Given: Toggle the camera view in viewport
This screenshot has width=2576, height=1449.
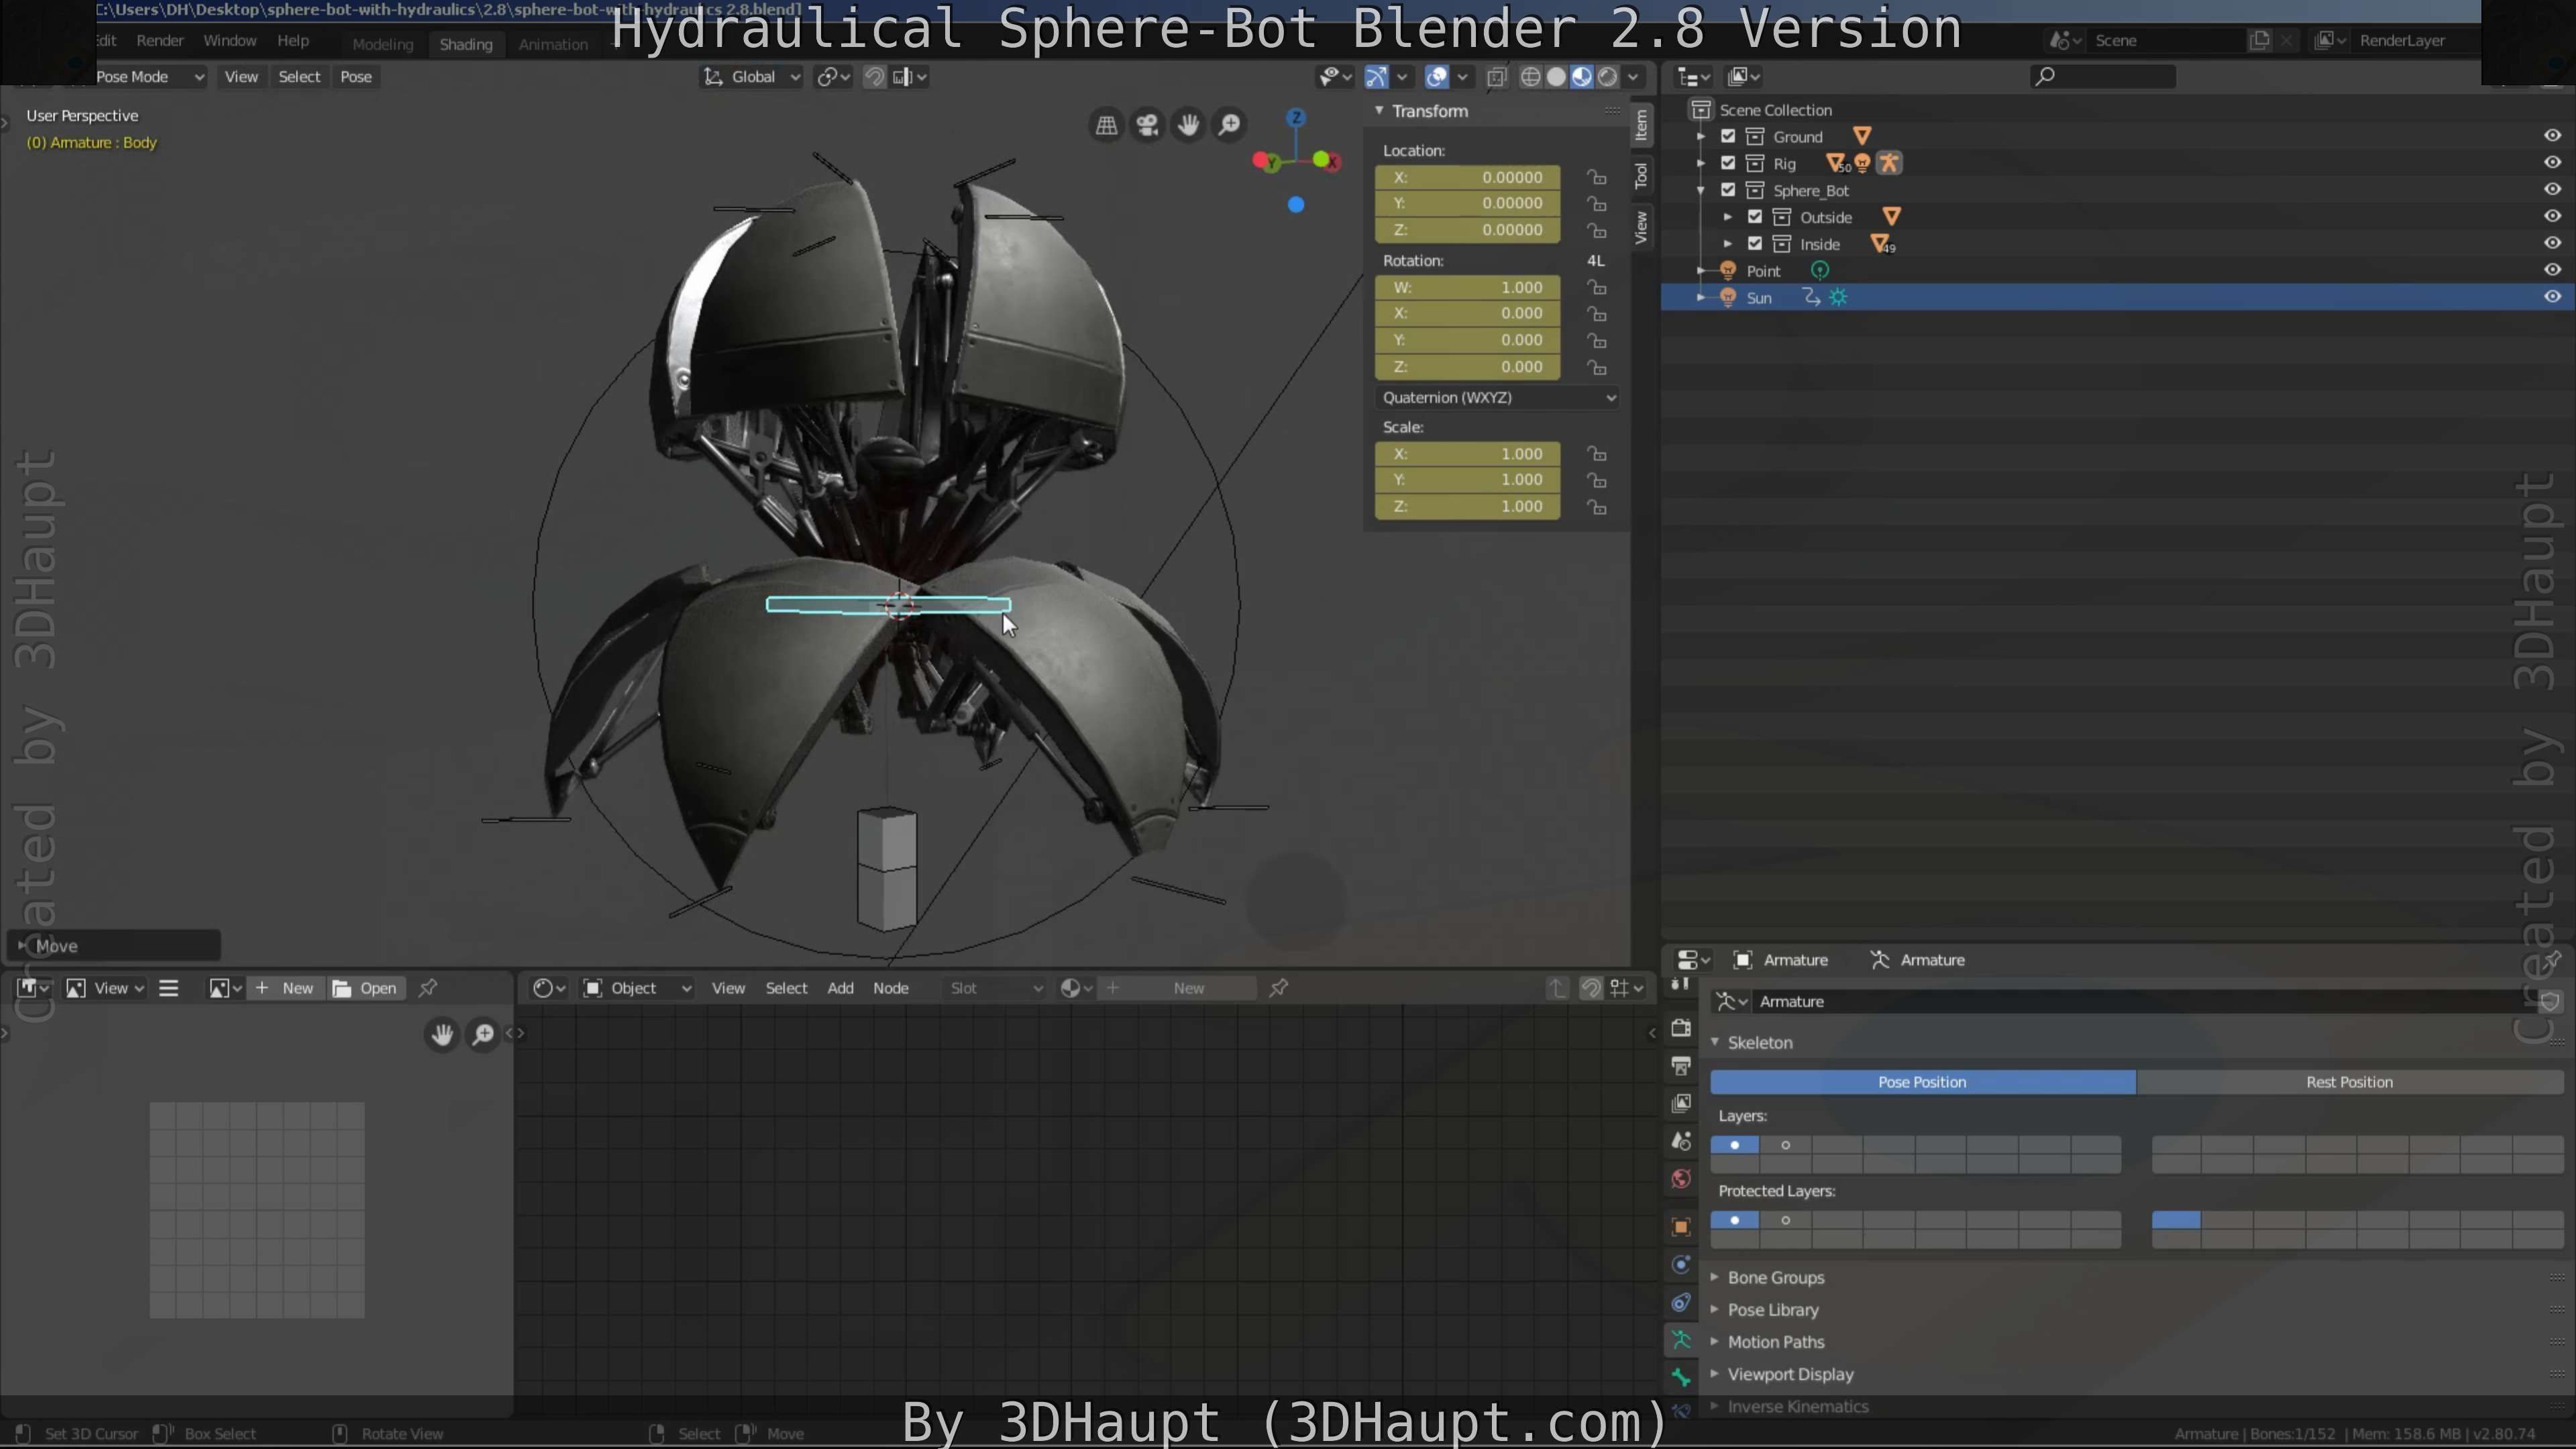Looking at the screenshot, I should (x=1147, y=125).
